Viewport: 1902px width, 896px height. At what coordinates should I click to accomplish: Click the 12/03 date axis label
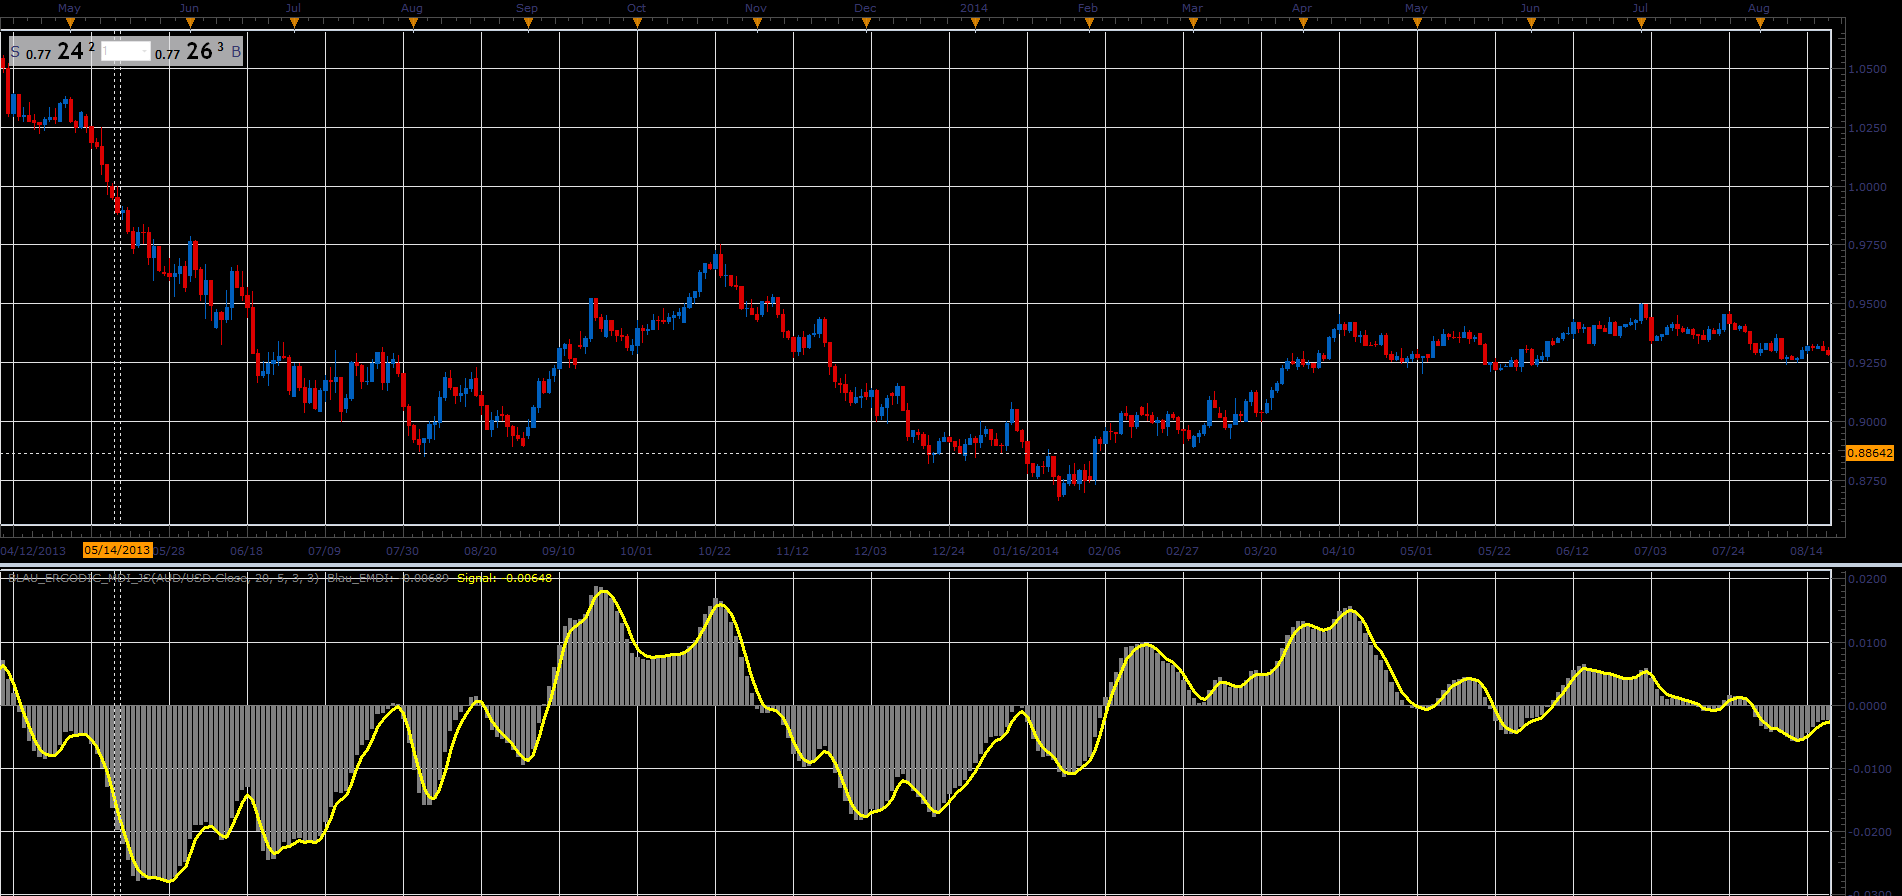click(870, 551)
